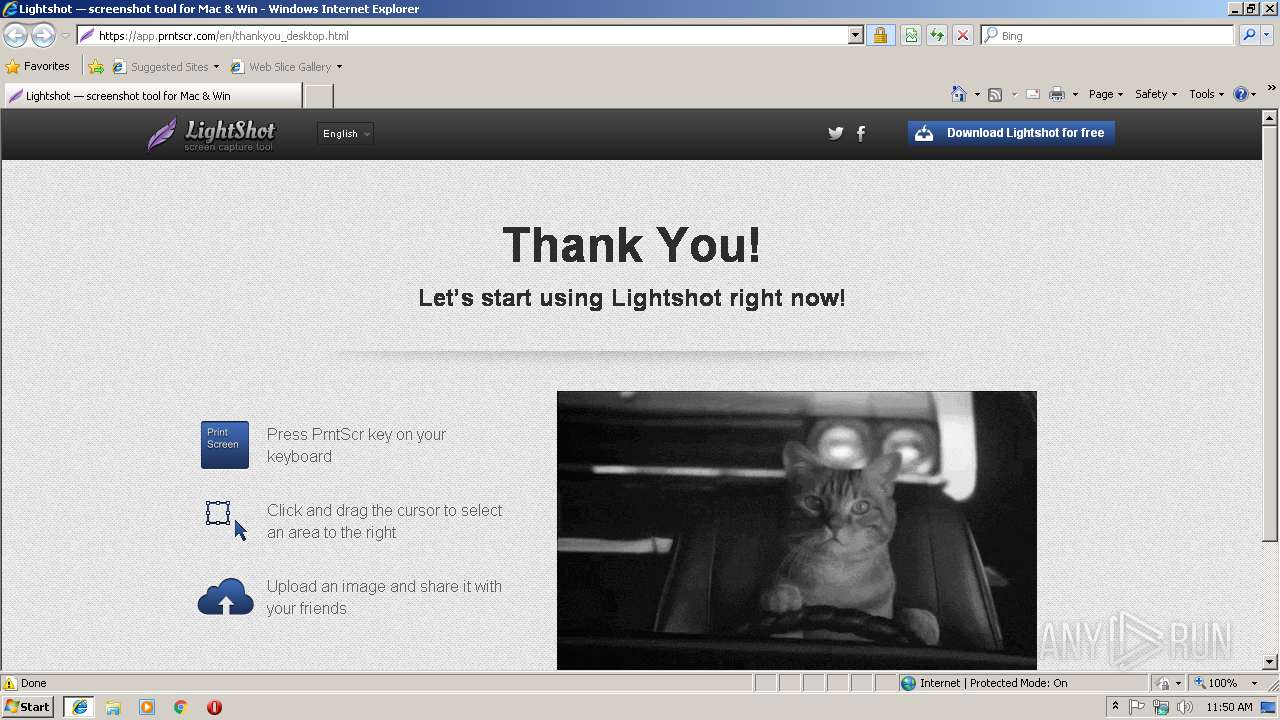Open the search provider dropdown arrow
1280x720 pixels.
click(1267, 35)
